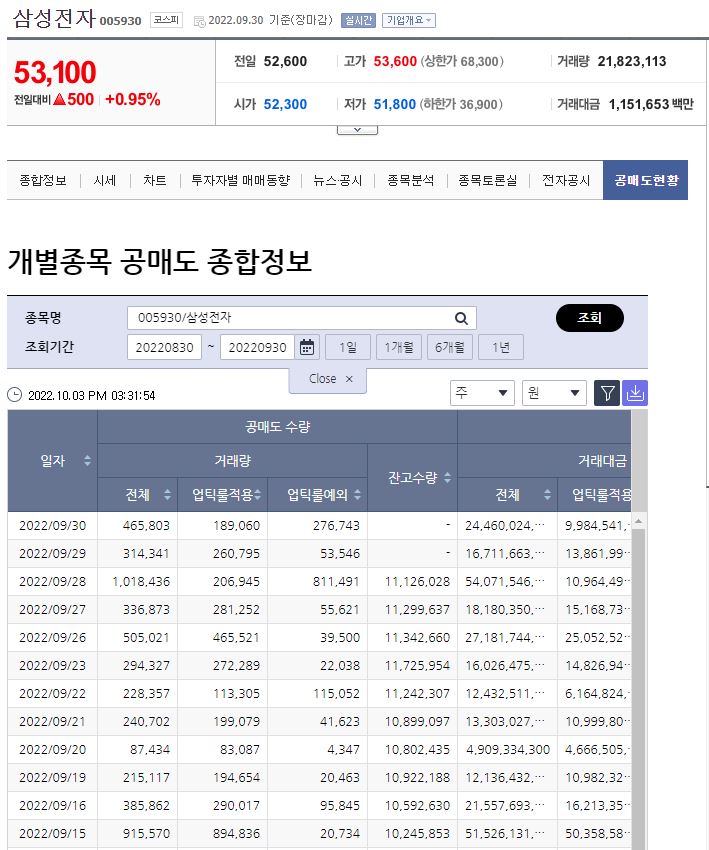This screenshot has width=709, height=850.
Task: Open the 전자공시 tab
Action: [x=566, y=181]
